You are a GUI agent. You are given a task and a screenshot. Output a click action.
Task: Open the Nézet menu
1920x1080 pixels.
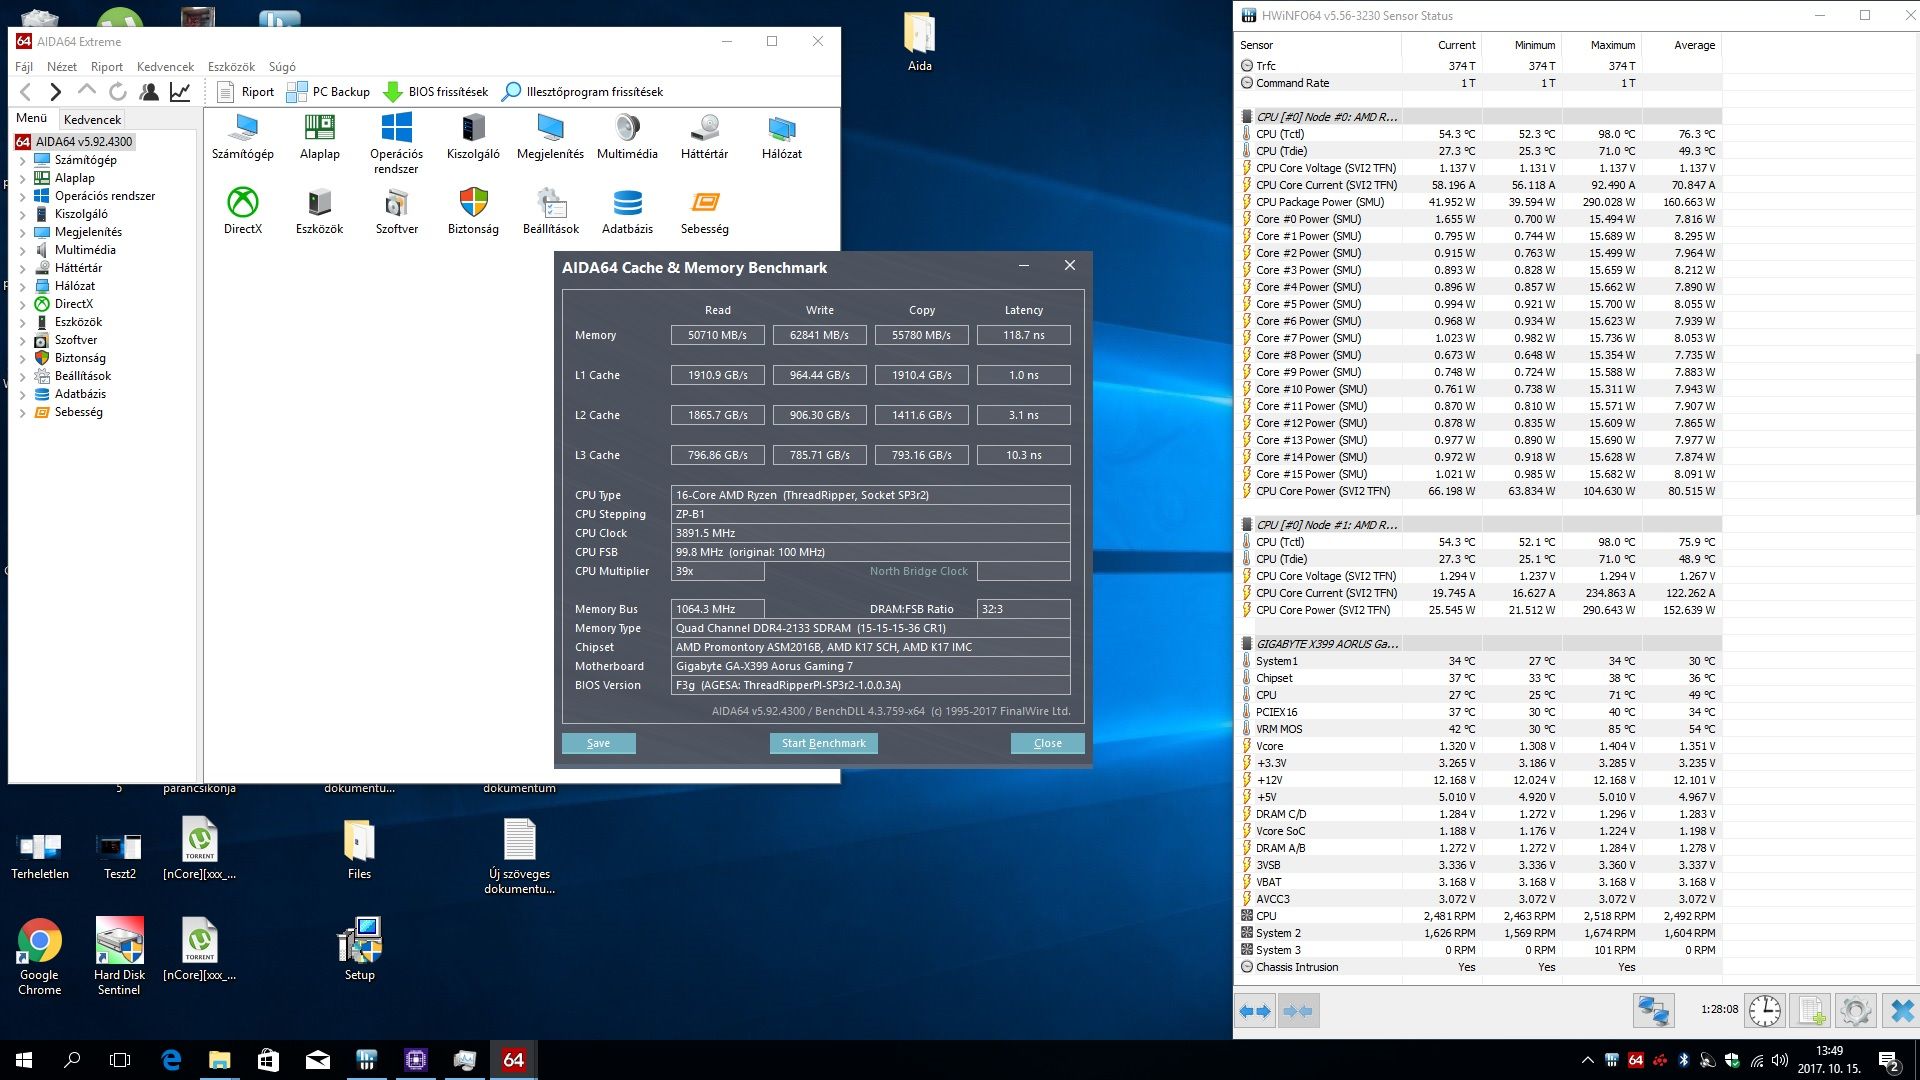[x=62, y=67]
